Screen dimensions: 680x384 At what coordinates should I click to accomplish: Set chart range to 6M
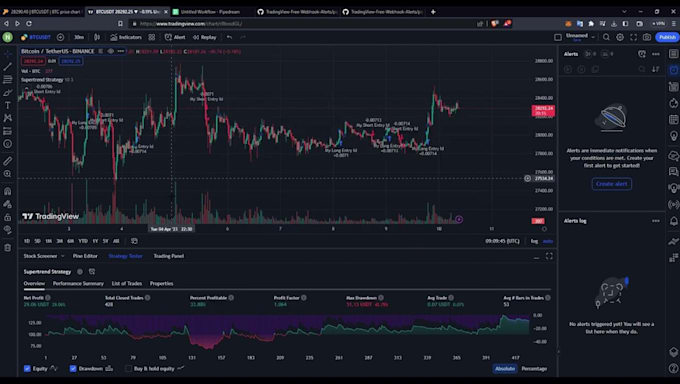[71, 241]
